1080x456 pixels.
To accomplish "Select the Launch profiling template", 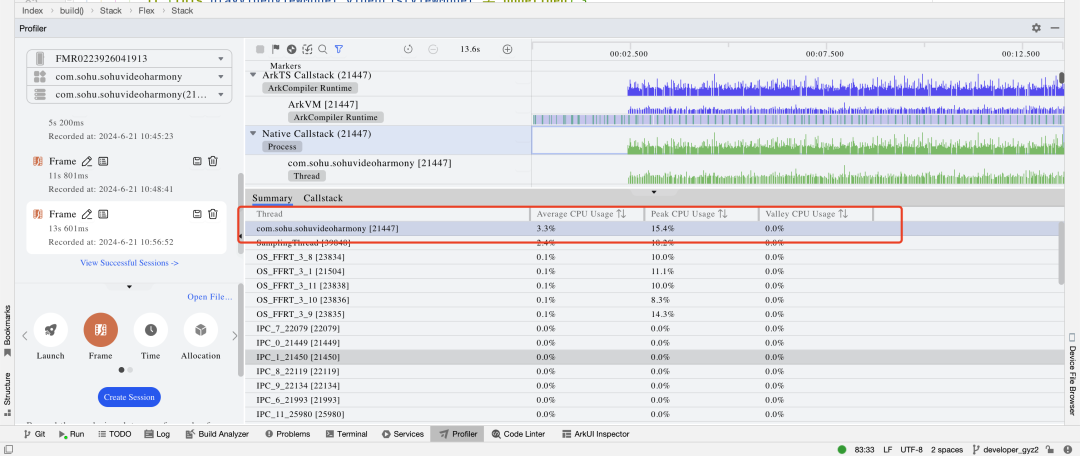I will click(50, 330).
